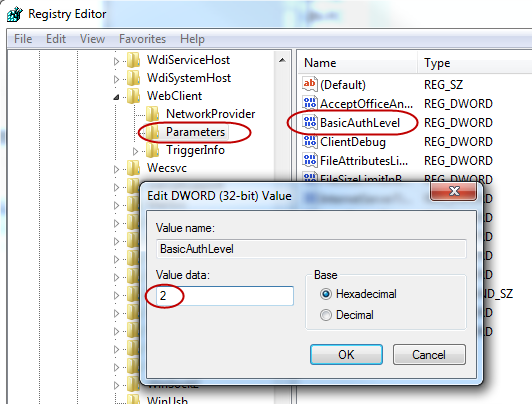Click the Registry Editor title bar icon
The height and width of the screenshot is (404, 532).
tap(15, 14)
